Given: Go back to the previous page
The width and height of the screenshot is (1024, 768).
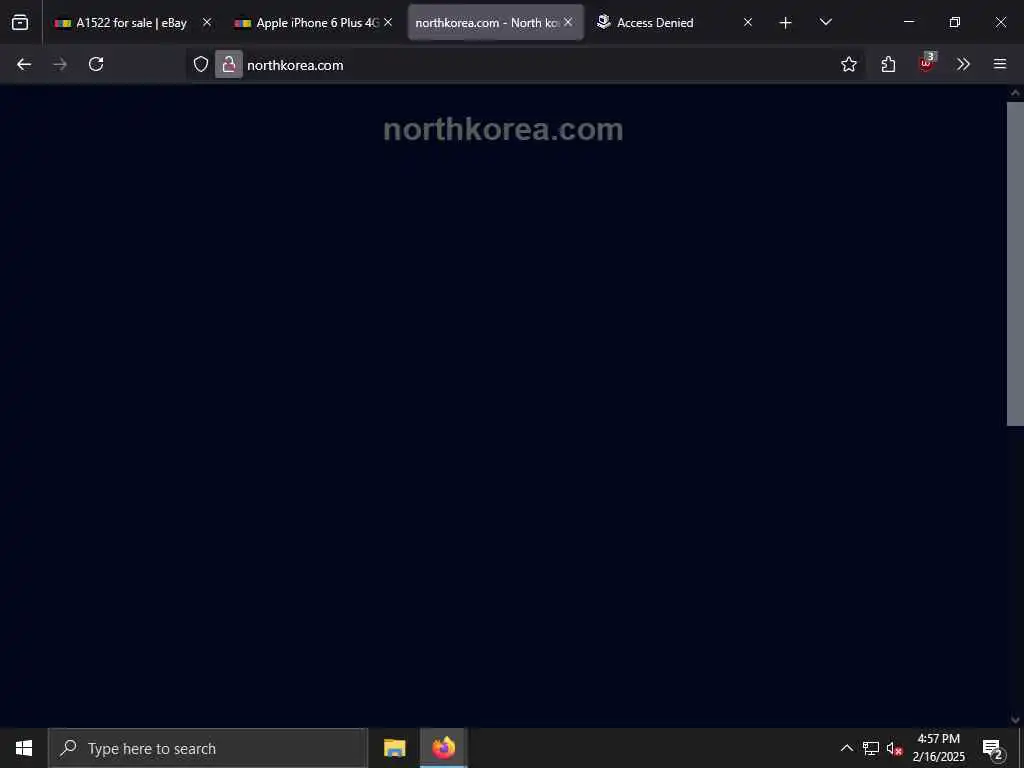Looking at the screenshot, I should click(x=24, y=64).
